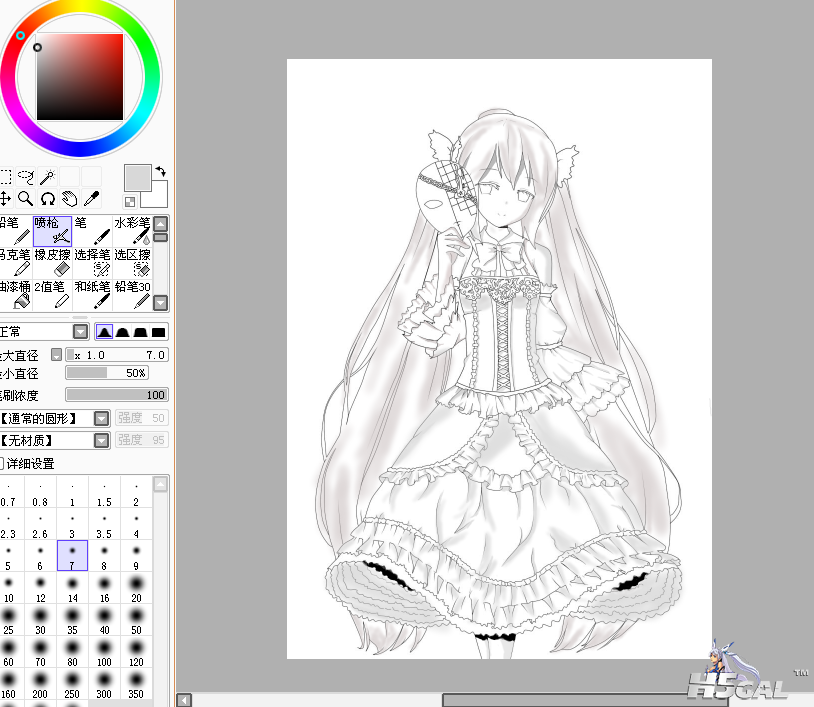Select the eyedropper color picker tool
814x707 pixels.
pyautogui.click(x=91, y=198)
